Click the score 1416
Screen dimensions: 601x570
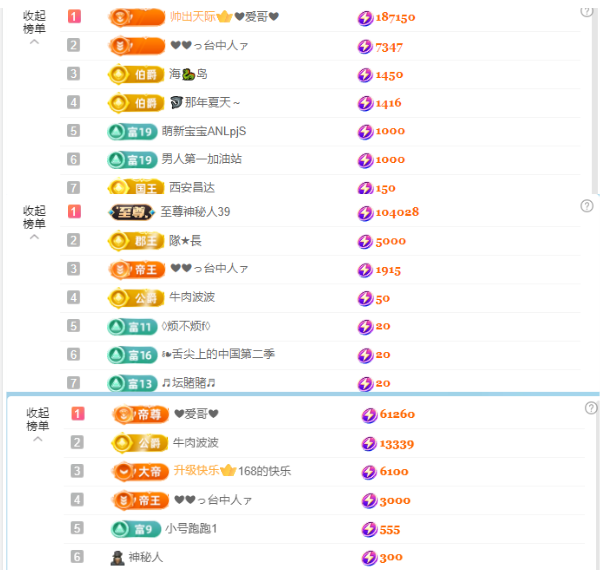pyautogui.click(x=388, y=103)
